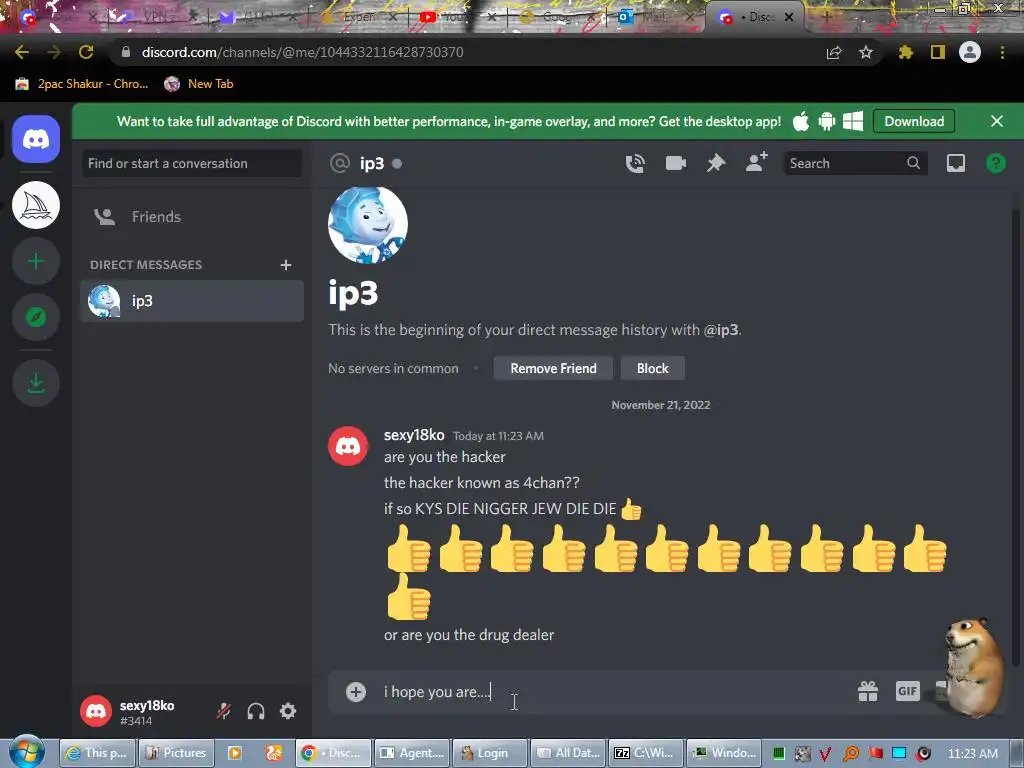Viewport: 1024px width, 768px height.
Task: Click the message Search box
Action: tap(855, 163)
